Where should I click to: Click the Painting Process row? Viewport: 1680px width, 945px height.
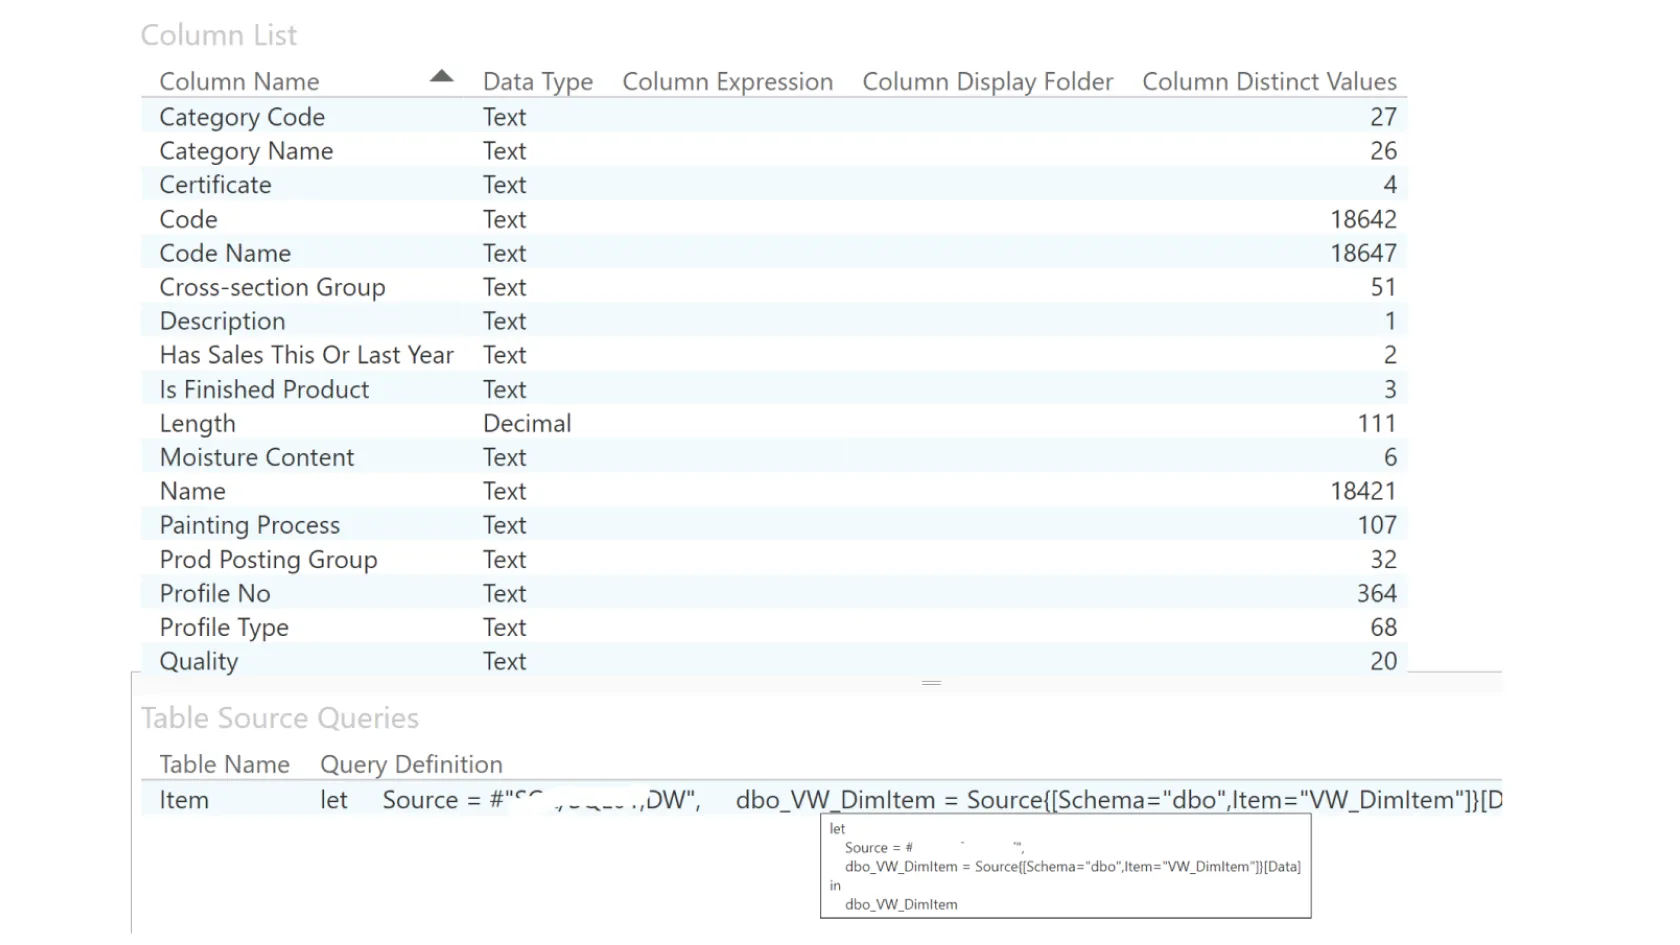[250, 525]
